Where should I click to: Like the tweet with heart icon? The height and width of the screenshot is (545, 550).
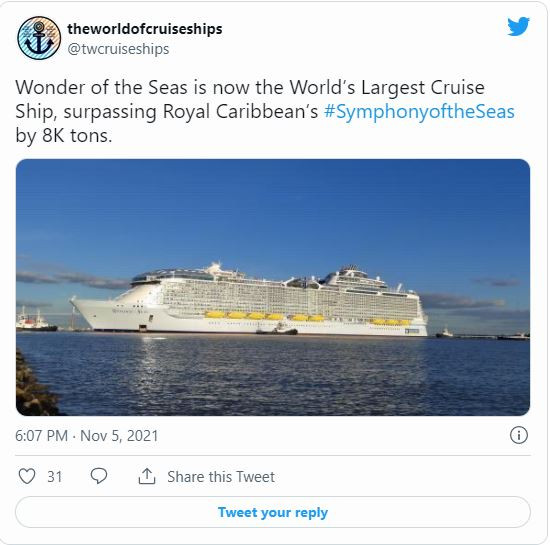click(27, 476)
